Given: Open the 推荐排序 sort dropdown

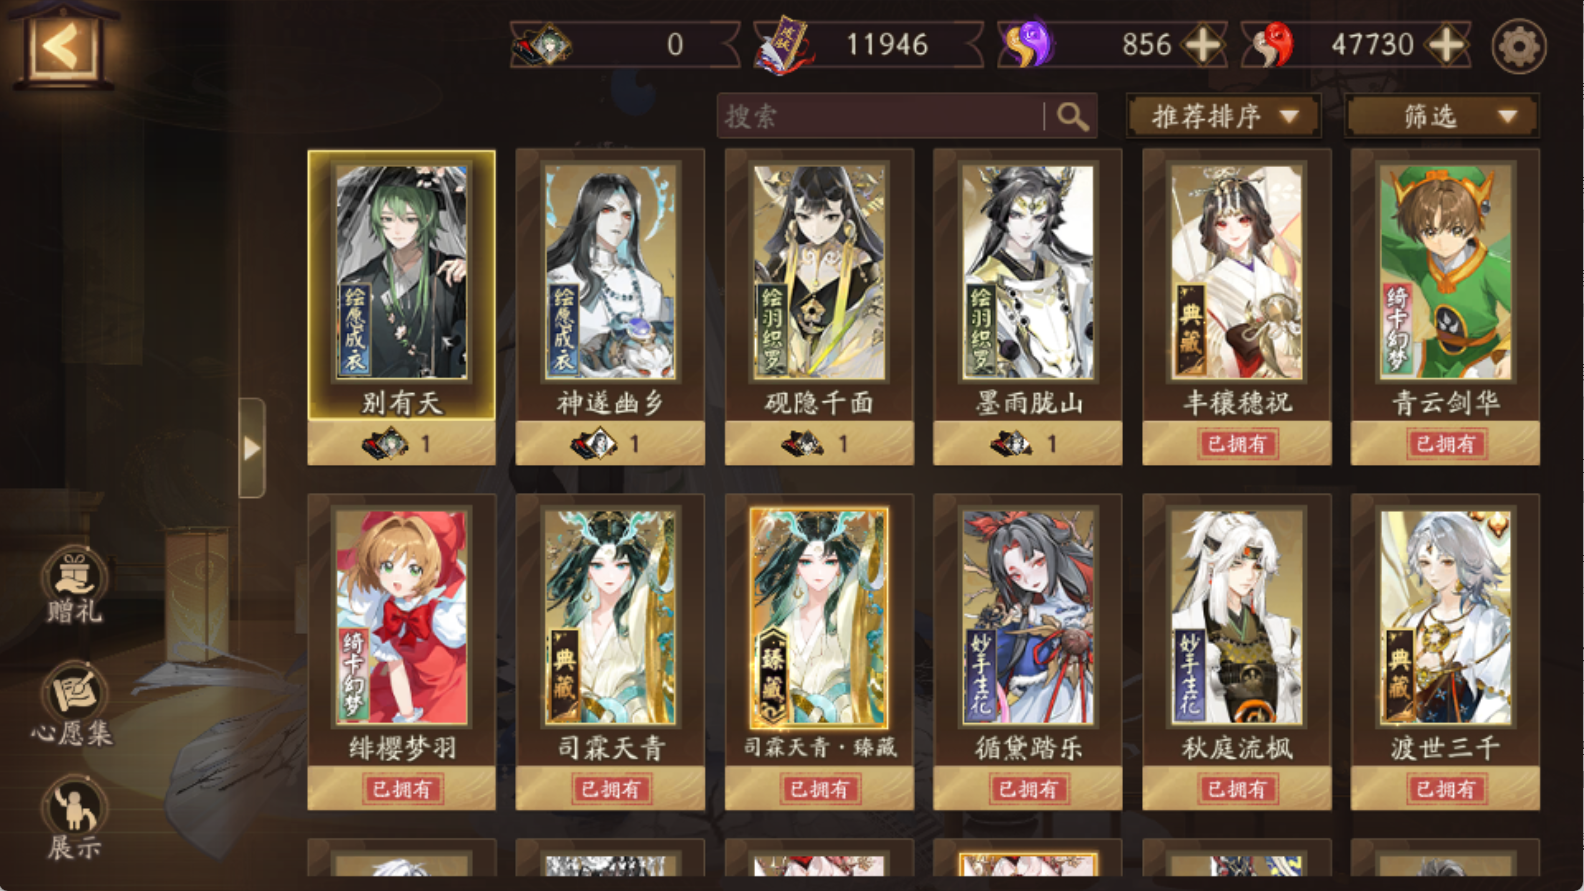Looking at the screenshot, I should (x=1224, y=116).
